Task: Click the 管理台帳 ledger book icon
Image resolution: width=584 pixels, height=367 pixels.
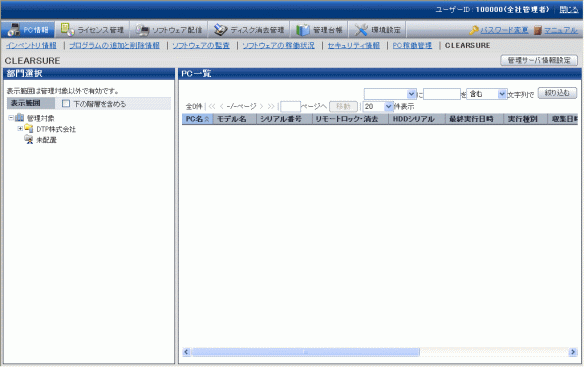Action: click(303, 30)
